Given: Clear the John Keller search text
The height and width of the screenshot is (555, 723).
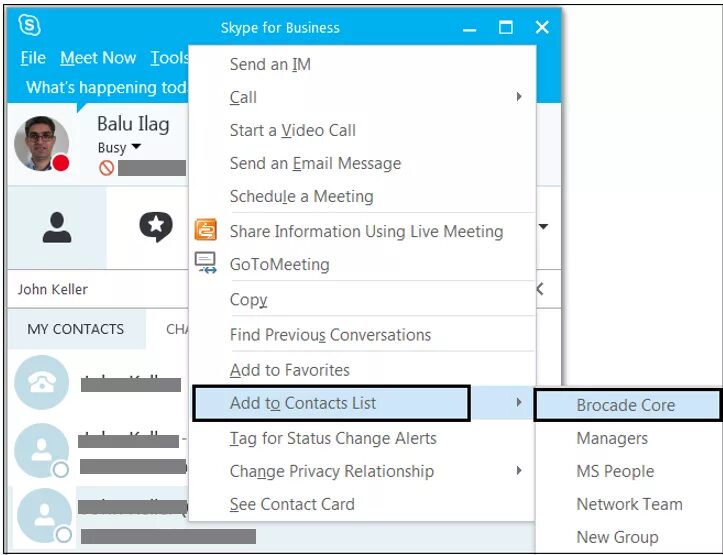Looking at the screenshot, I should point(540,289).
